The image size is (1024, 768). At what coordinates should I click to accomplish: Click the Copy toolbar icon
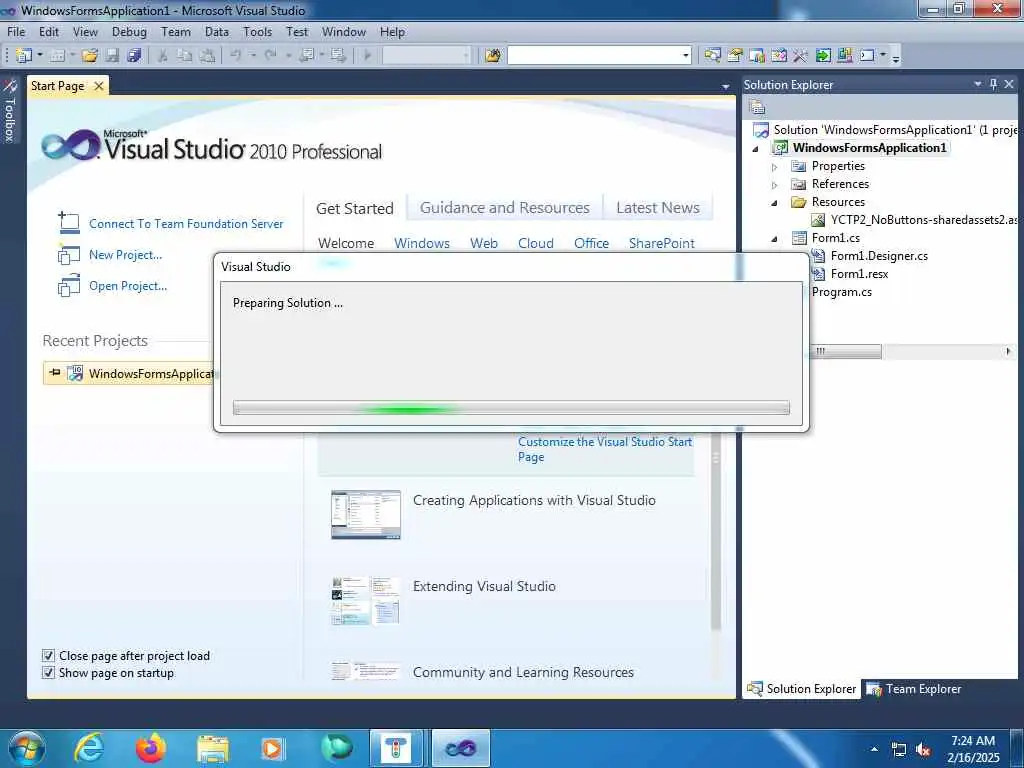(185, 56)
